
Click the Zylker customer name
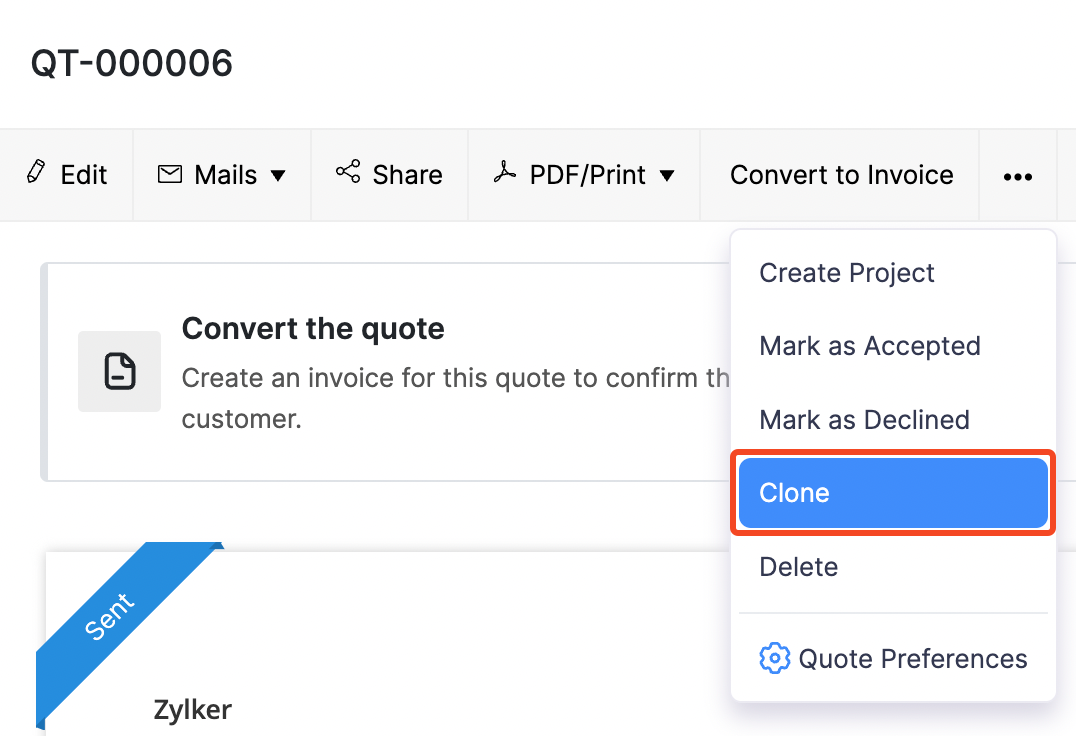point(192,710)
